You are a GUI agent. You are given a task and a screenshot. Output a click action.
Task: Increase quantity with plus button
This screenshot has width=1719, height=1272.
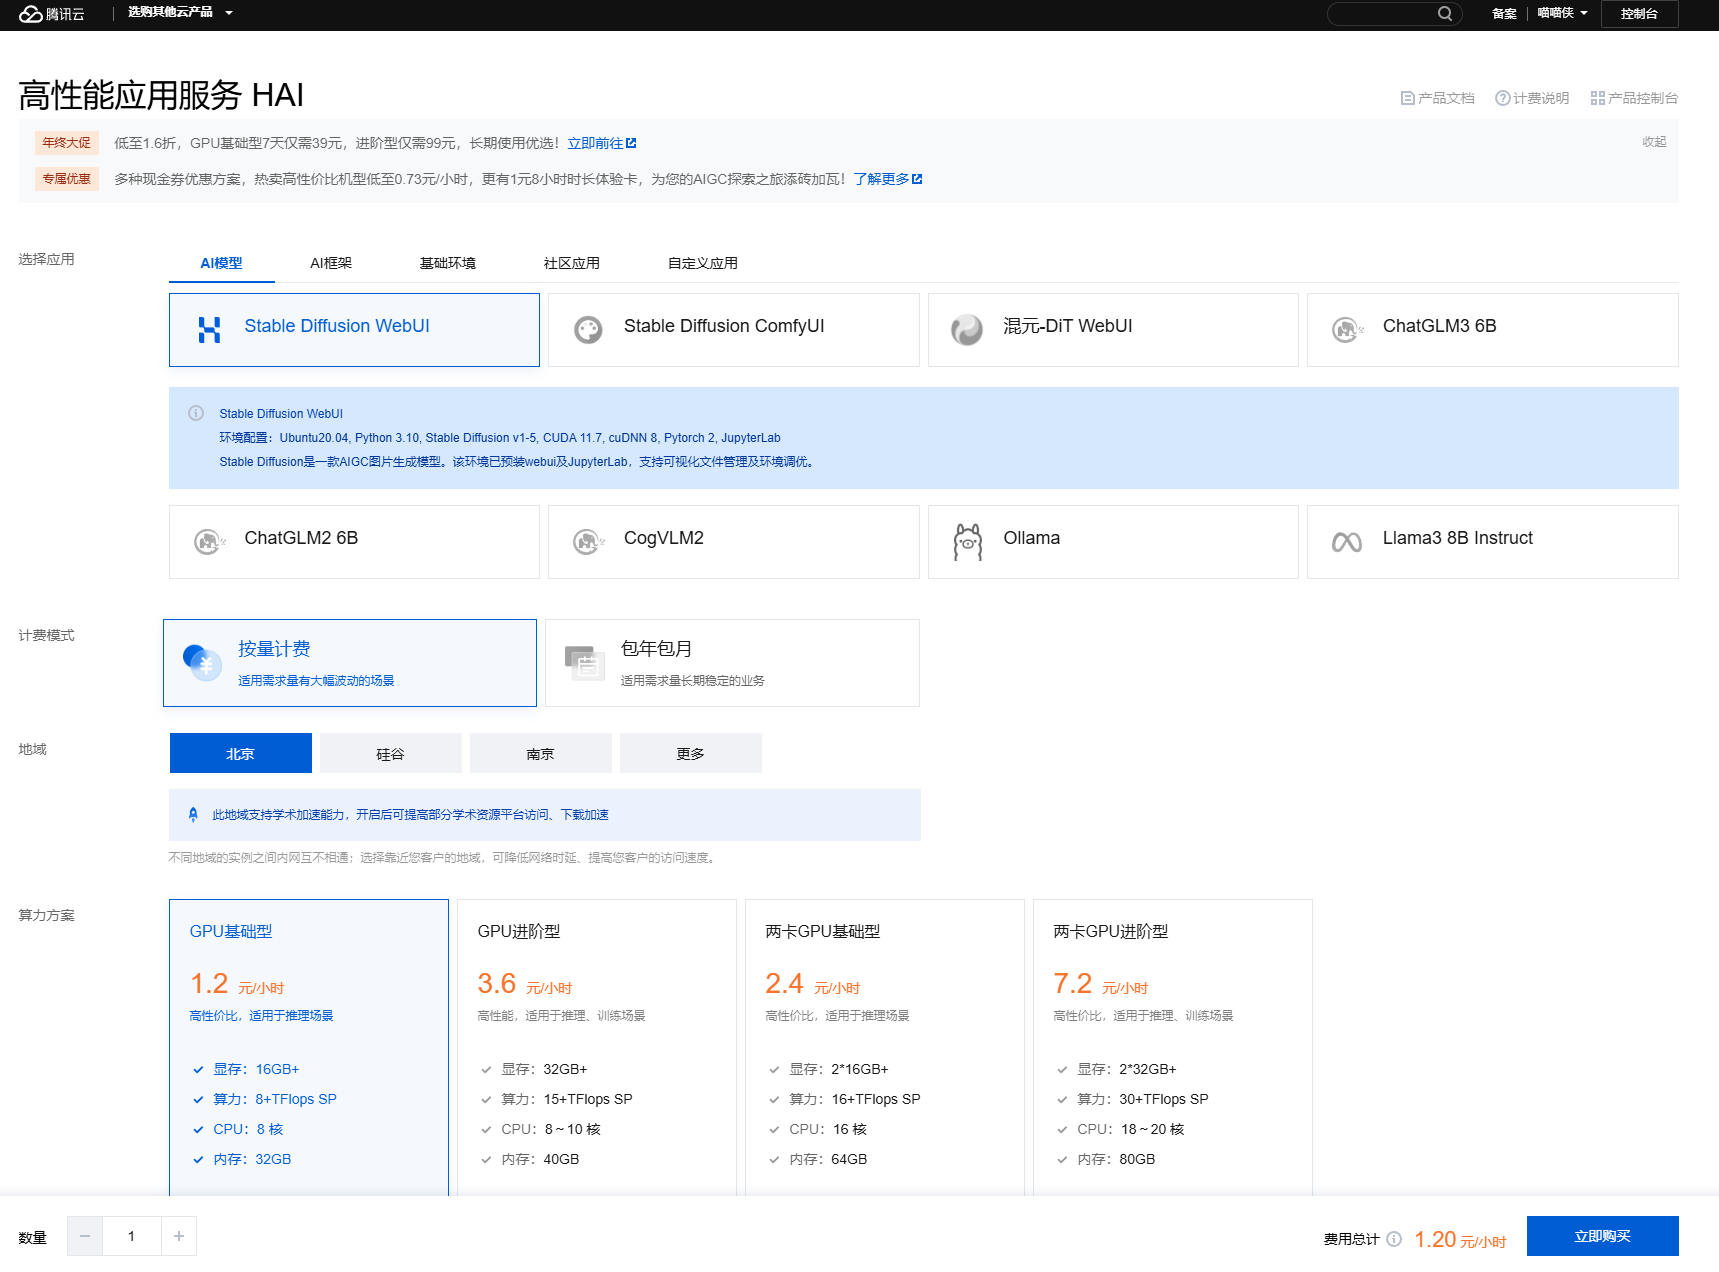(x=178, y=1236)
